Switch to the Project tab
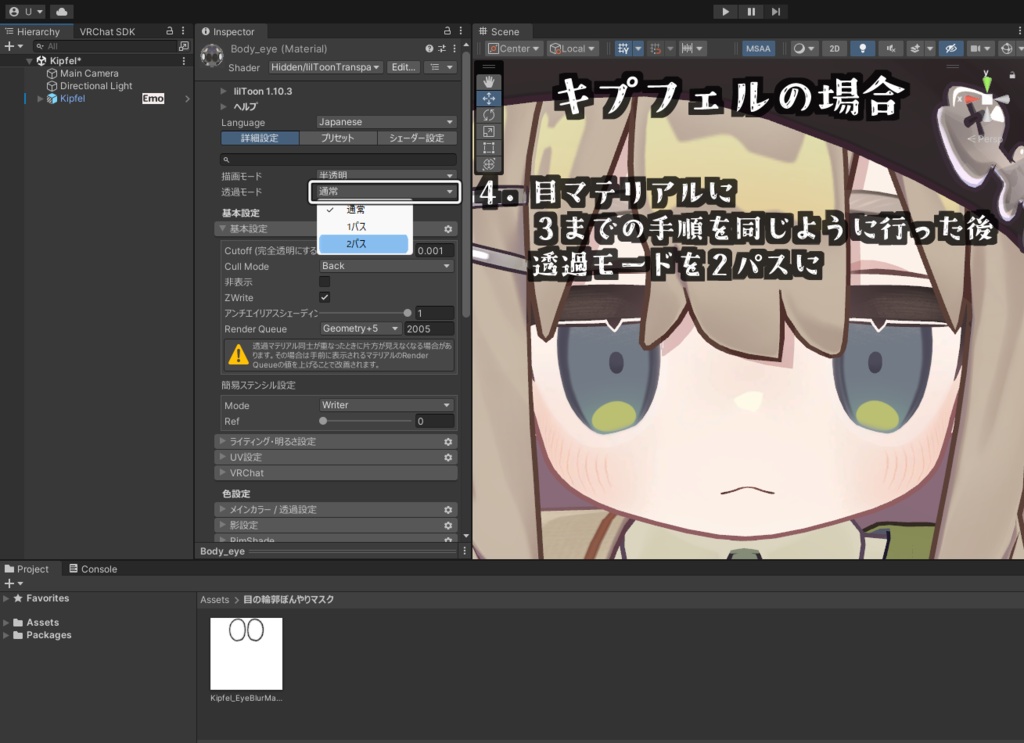Screen dimensions: 1024x743 point(27,569)
